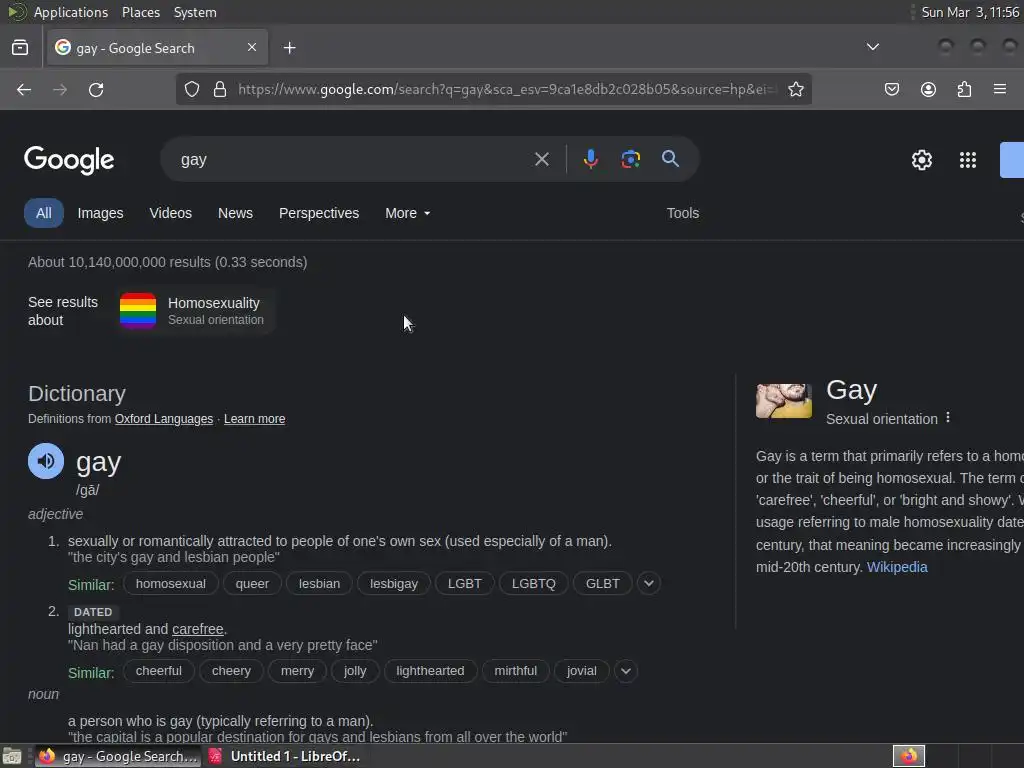Viewport: 1024px width, 768px height.
Task: Start voice search with the microphone icon
Action: [590, 159]
